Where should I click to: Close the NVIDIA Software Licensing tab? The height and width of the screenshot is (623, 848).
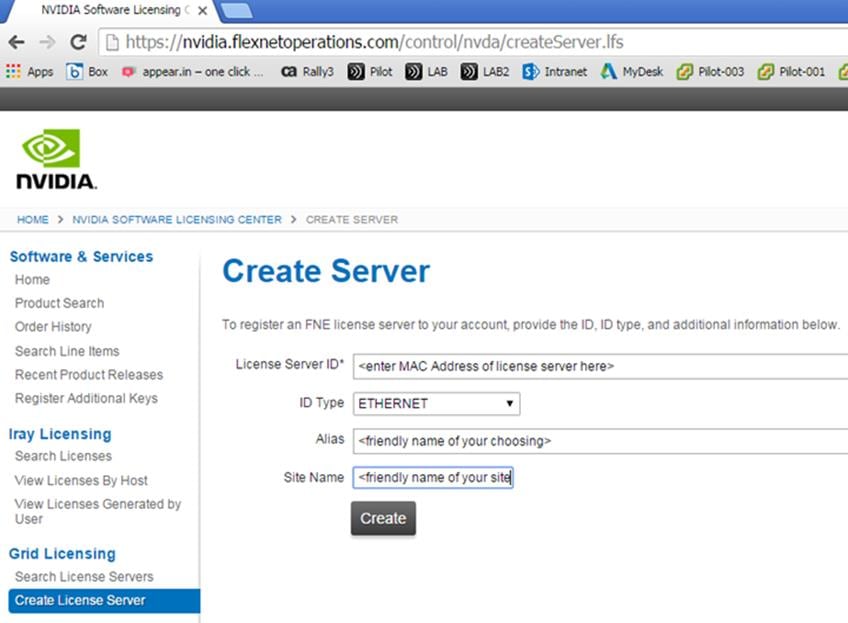tap(202, 11)
